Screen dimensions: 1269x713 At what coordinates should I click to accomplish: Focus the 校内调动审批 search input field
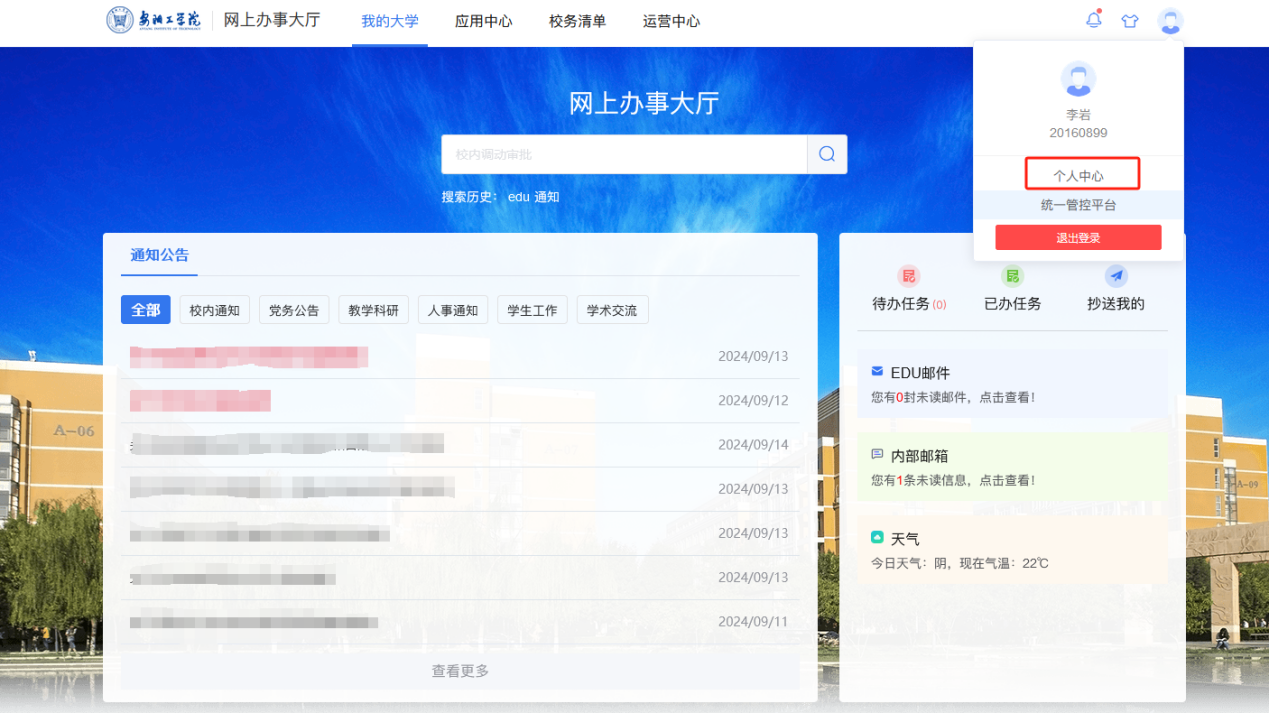[x=624, y=154]
